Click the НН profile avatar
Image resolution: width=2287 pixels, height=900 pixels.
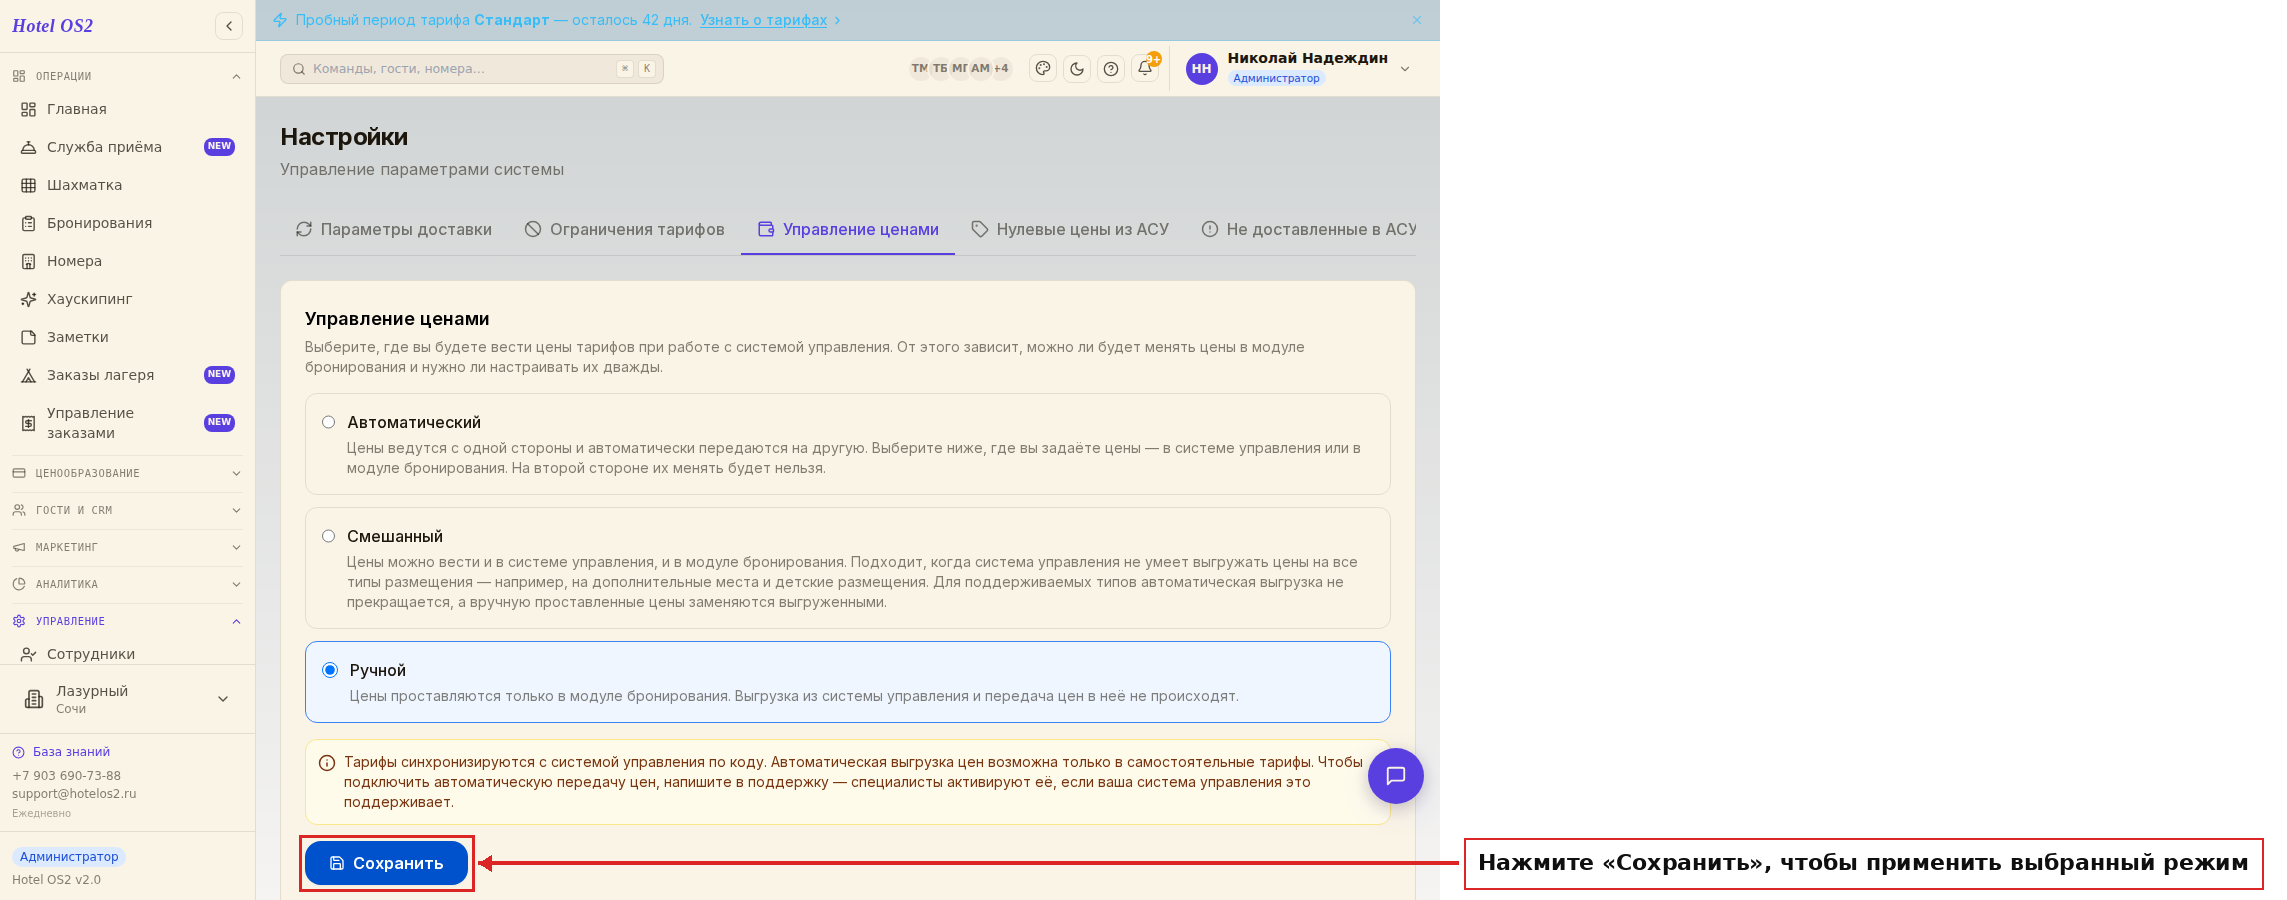1202,69
